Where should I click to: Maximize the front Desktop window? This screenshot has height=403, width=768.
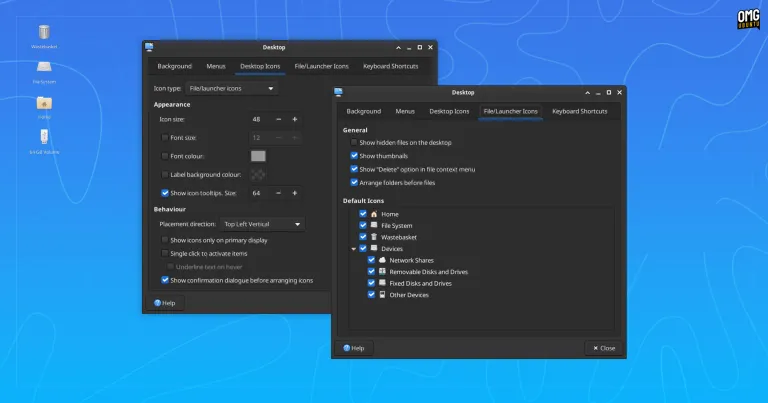coord(609,93)
